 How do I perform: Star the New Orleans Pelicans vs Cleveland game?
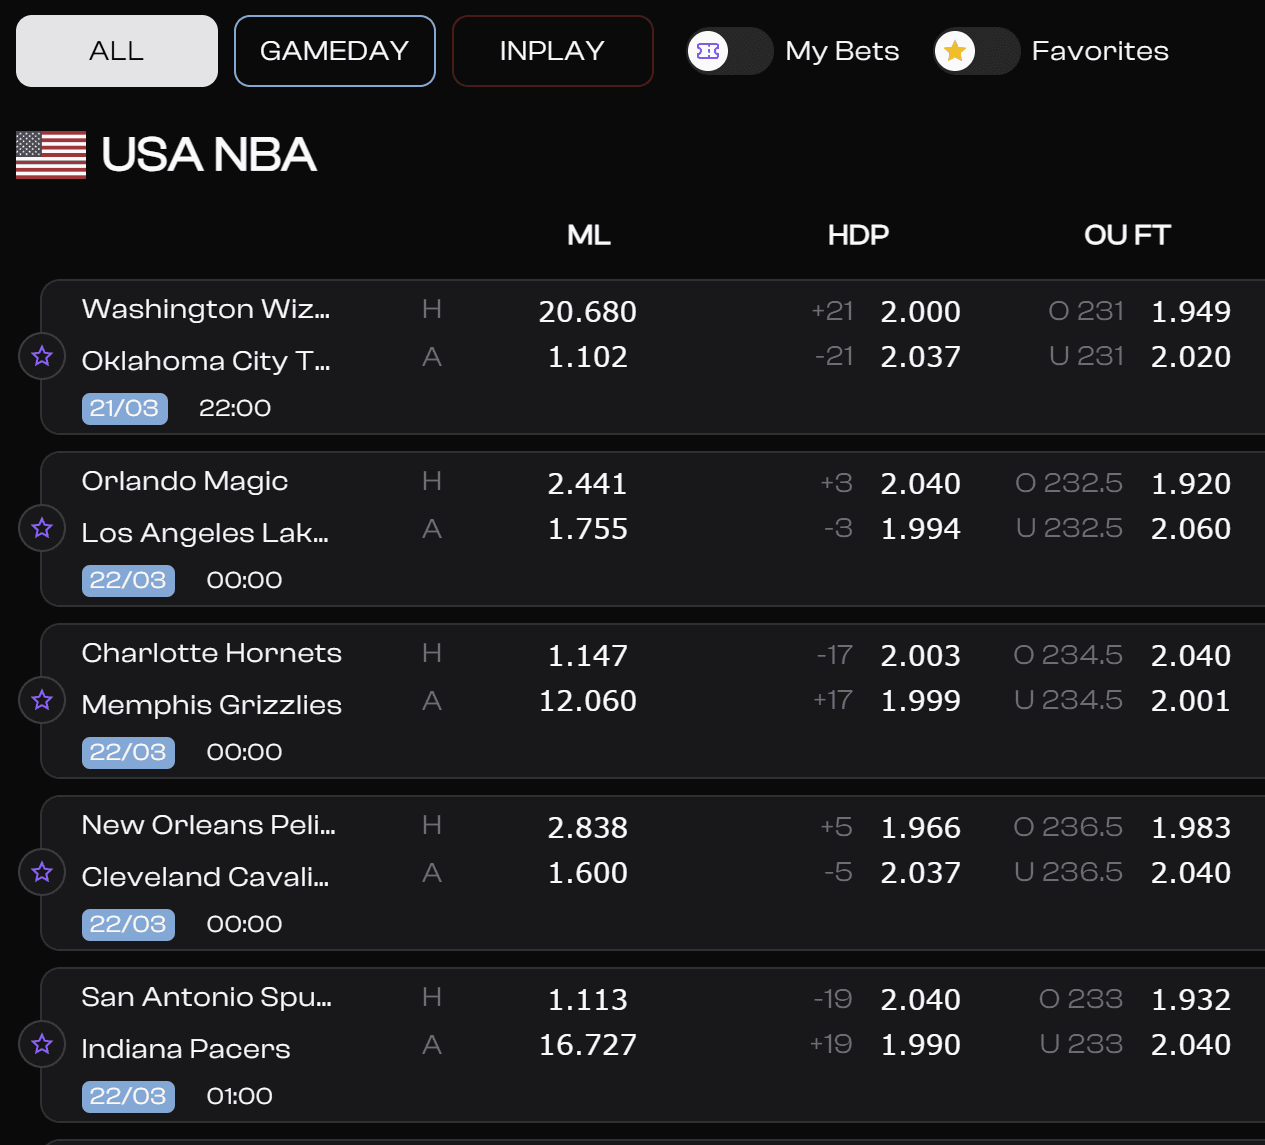41,872
